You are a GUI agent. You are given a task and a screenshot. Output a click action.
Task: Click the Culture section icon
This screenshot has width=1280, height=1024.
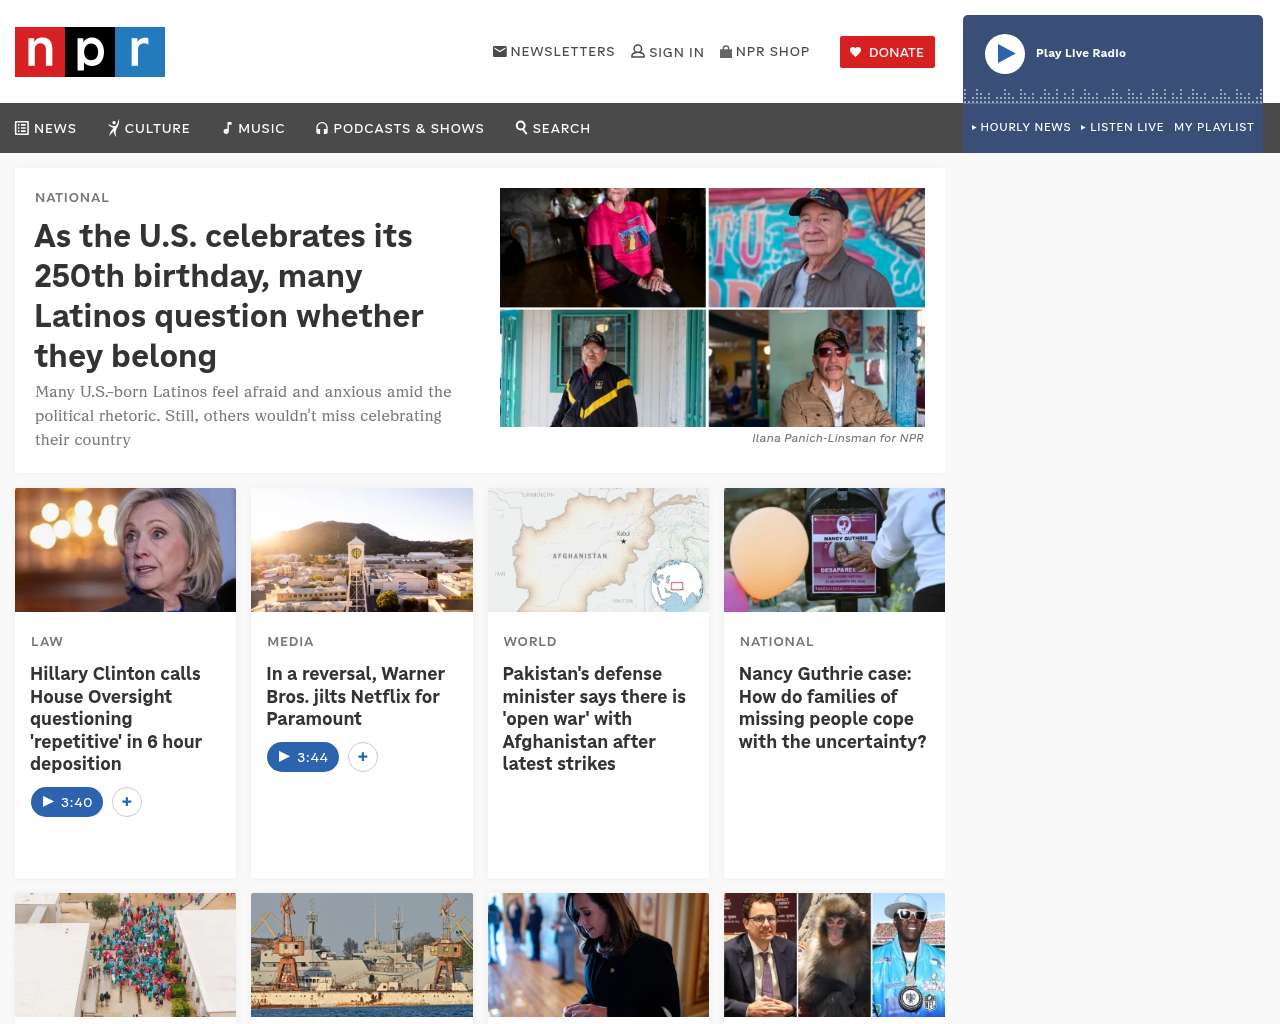(114, 128)
